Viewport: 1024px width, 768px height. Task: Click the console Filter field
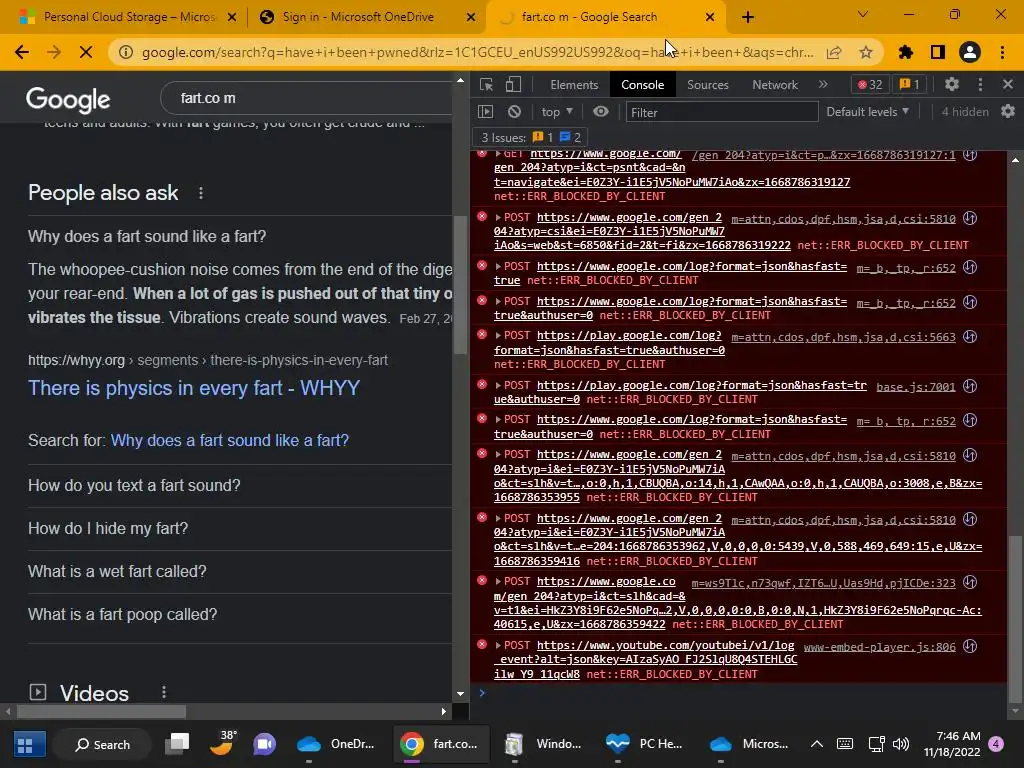(x=722, y=112)
